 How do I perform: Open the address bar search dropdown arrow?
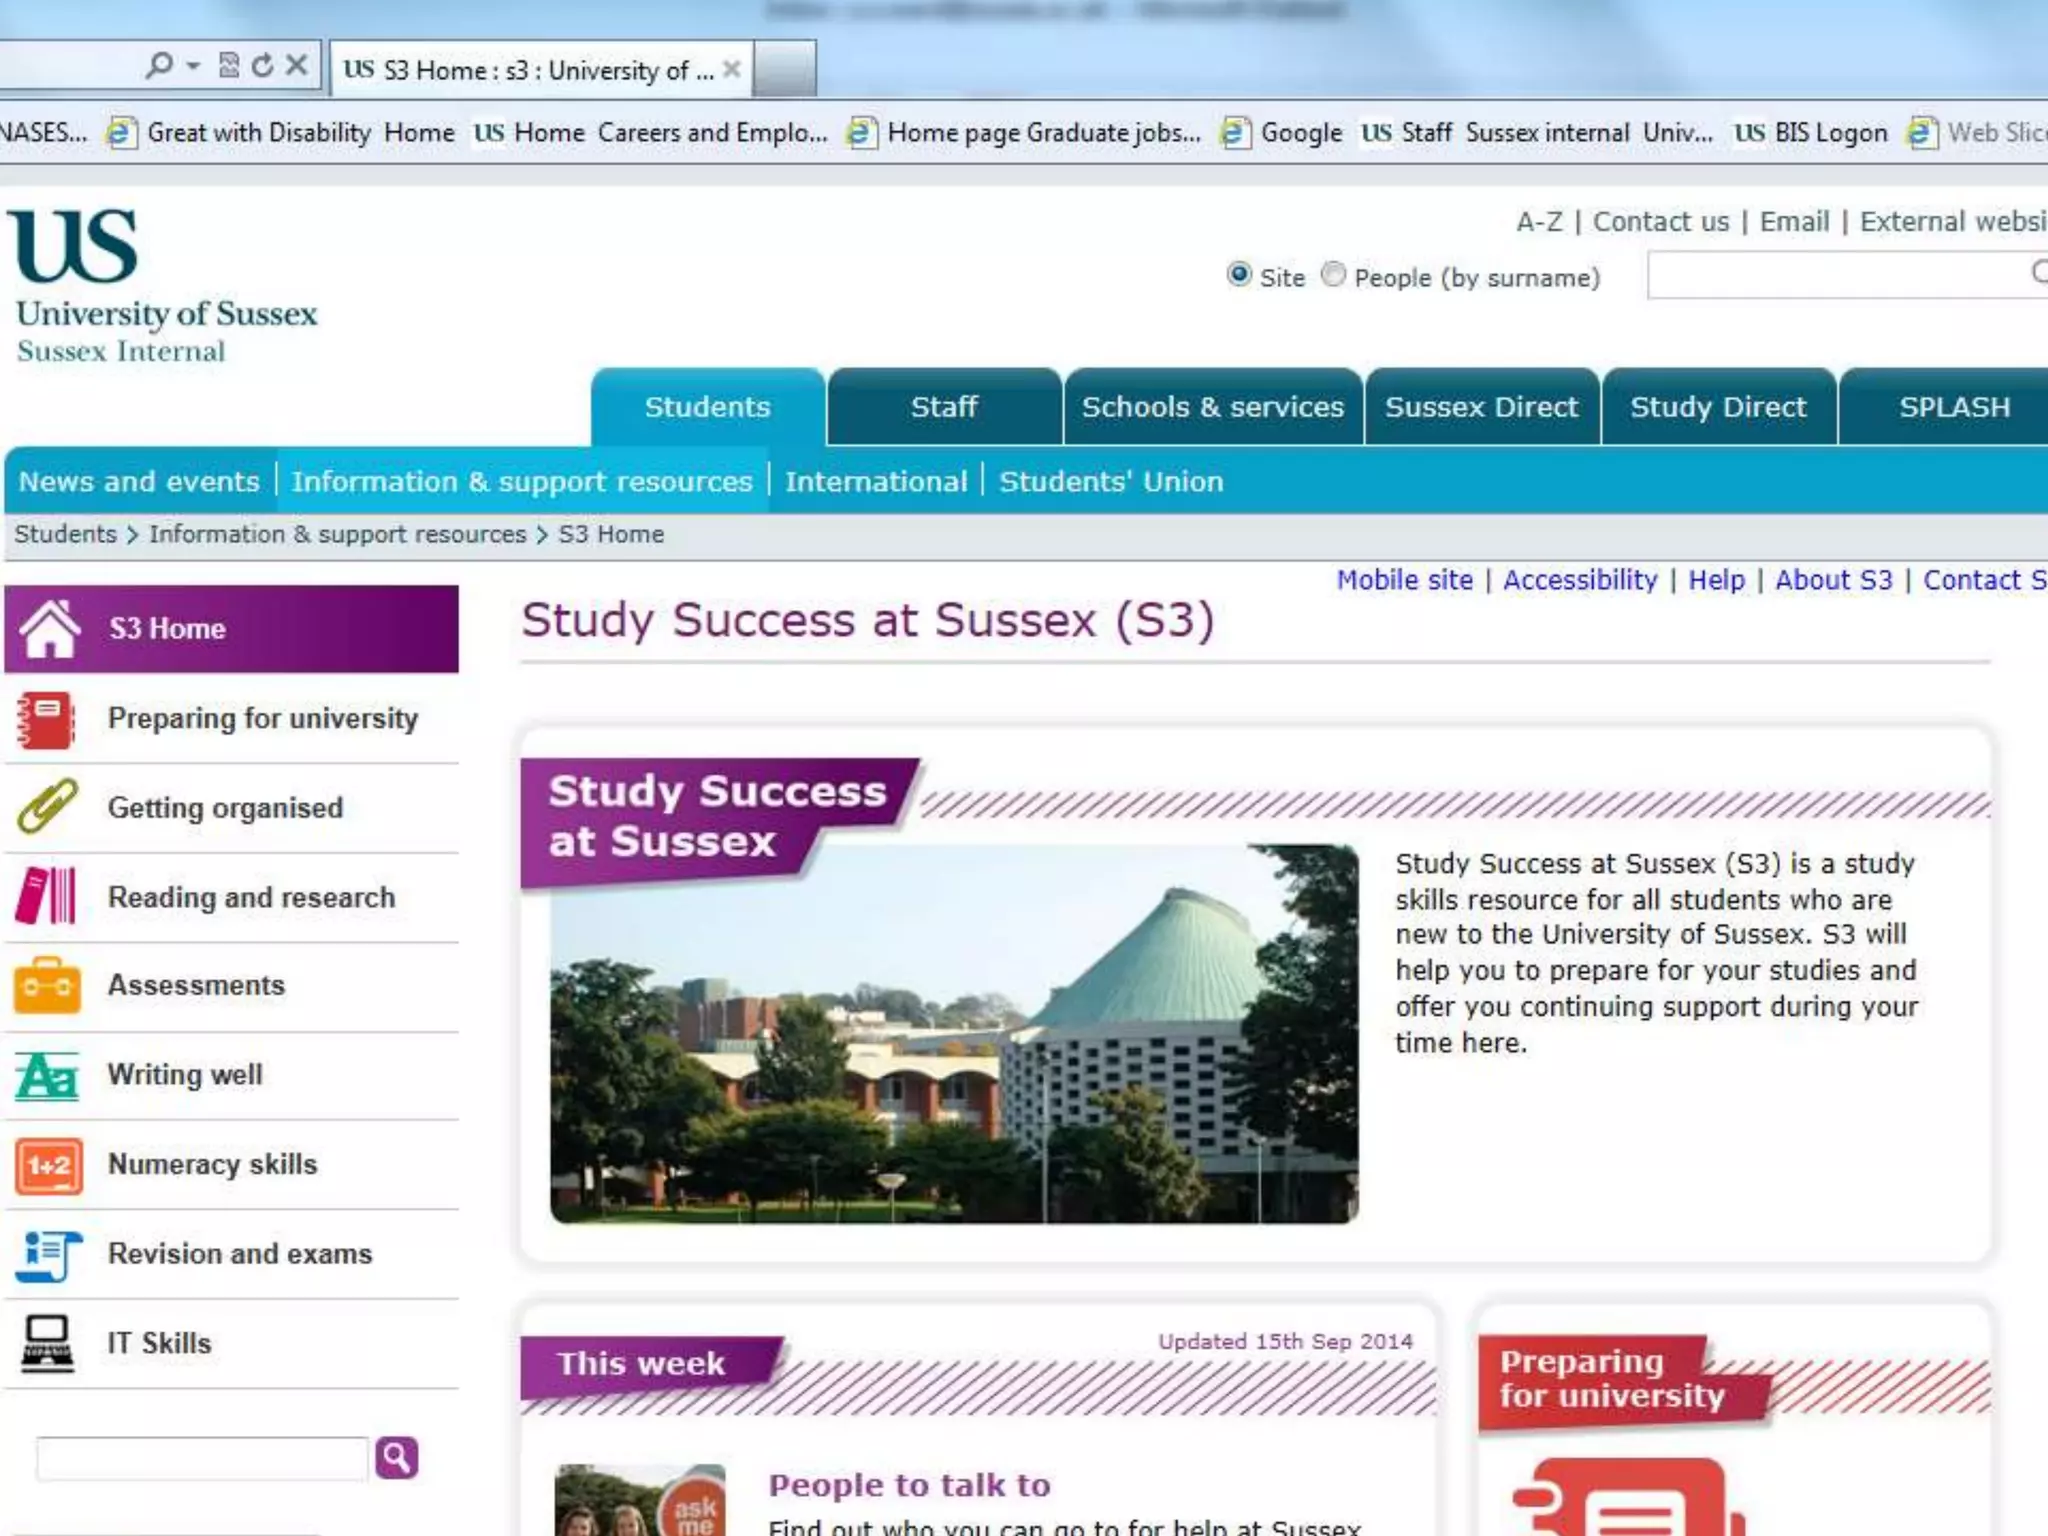point(194,66)
